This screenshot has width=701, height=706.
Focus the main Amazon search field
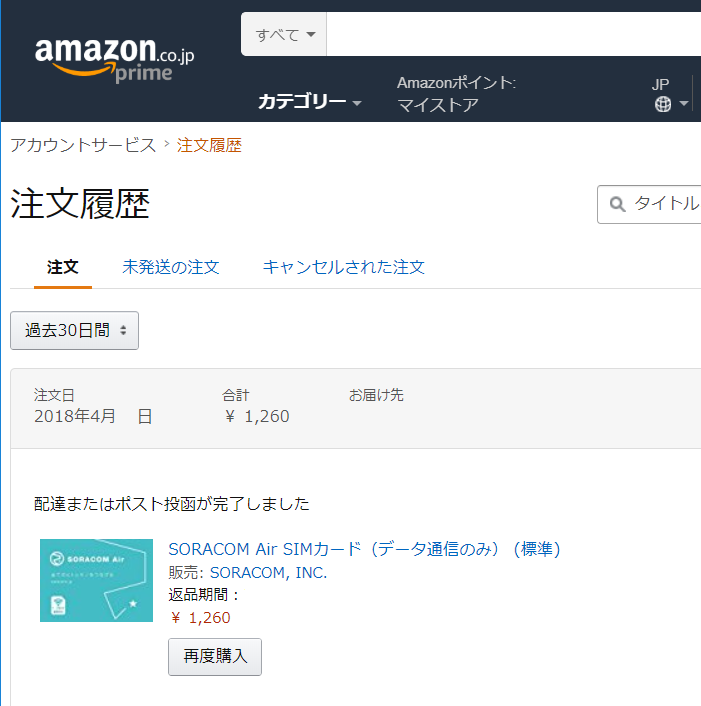[x=513, y=34]
